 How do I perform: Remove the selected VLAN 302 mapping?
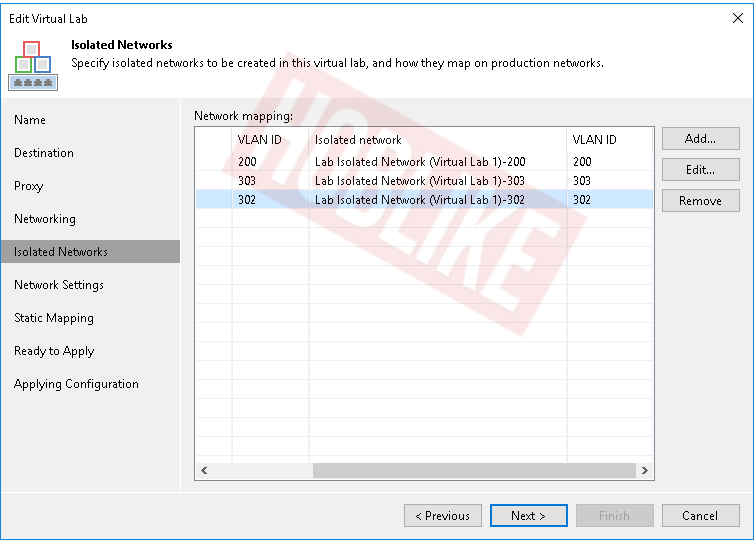[x=701, y=201]
